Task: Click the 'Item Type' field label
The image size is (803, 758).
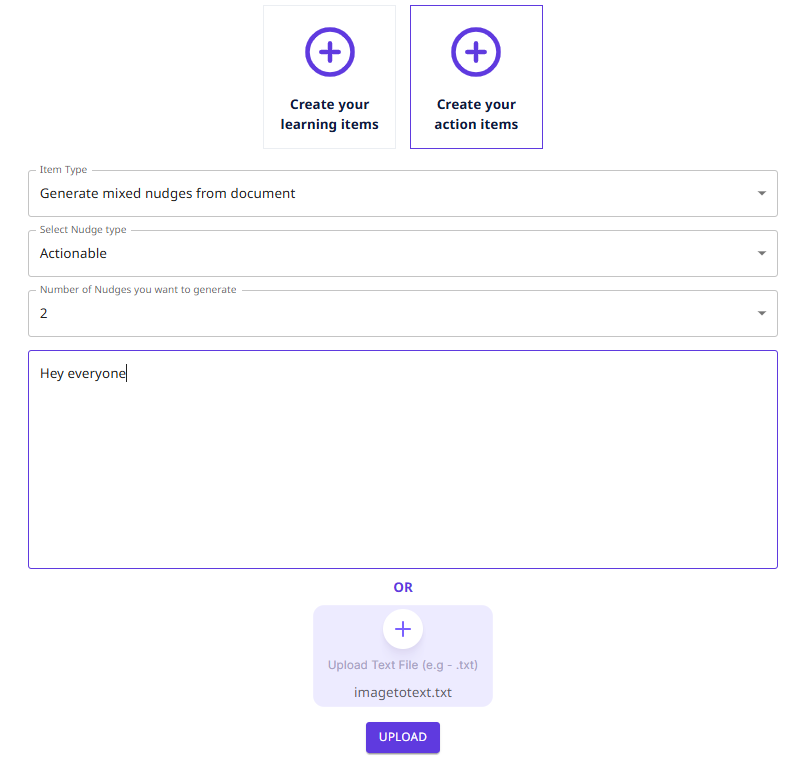Action: 63,170
